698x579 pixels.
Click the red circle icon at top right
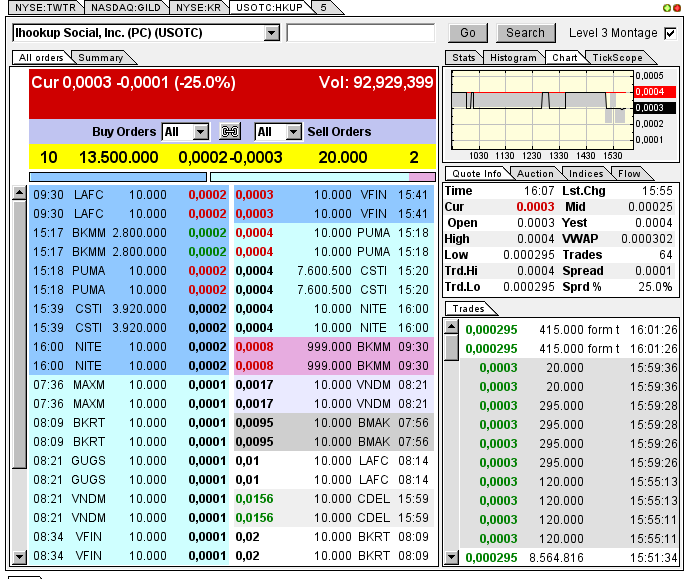[679, 7]
